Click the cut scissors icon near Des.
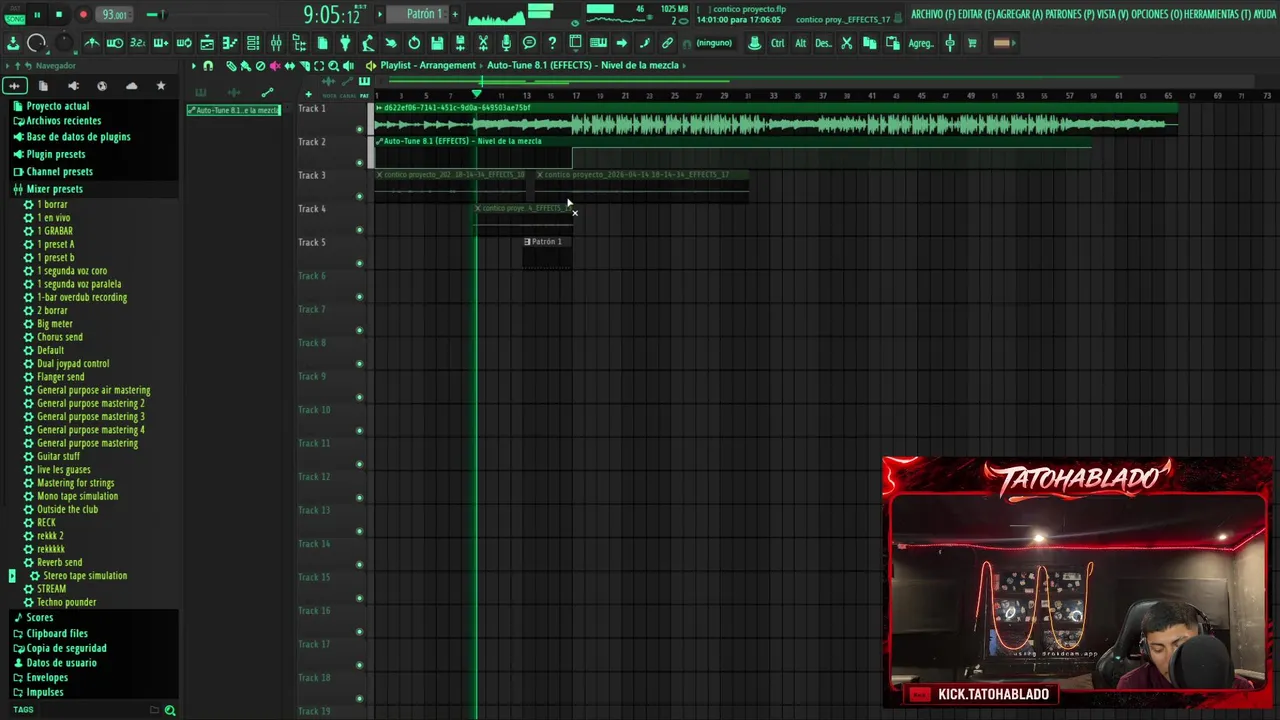The image size is (1280, 720). click(846, 43)
